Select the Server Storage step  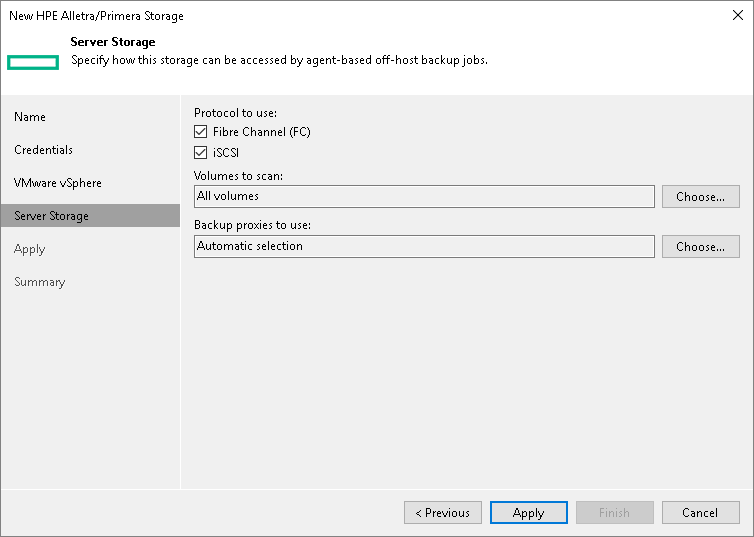pyautogui.click(x=90, y=216)
